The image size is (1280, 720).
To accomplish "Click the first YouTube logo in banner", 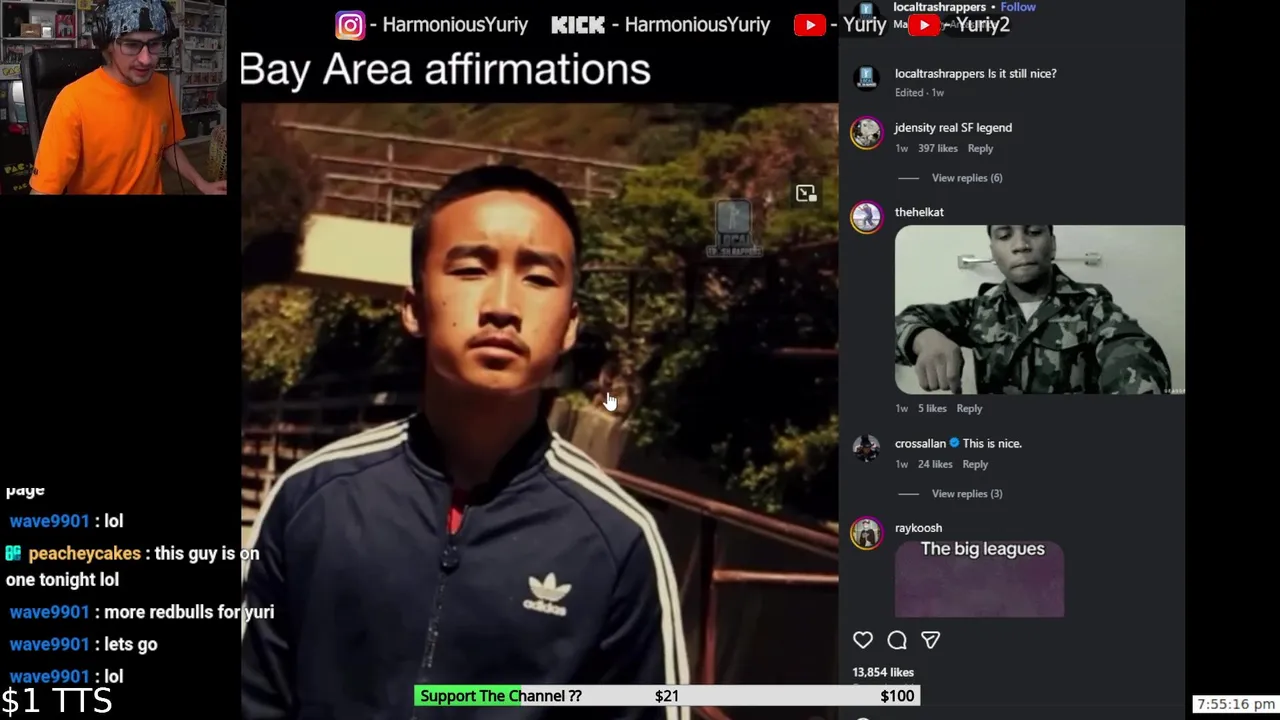I will point(810,25).
